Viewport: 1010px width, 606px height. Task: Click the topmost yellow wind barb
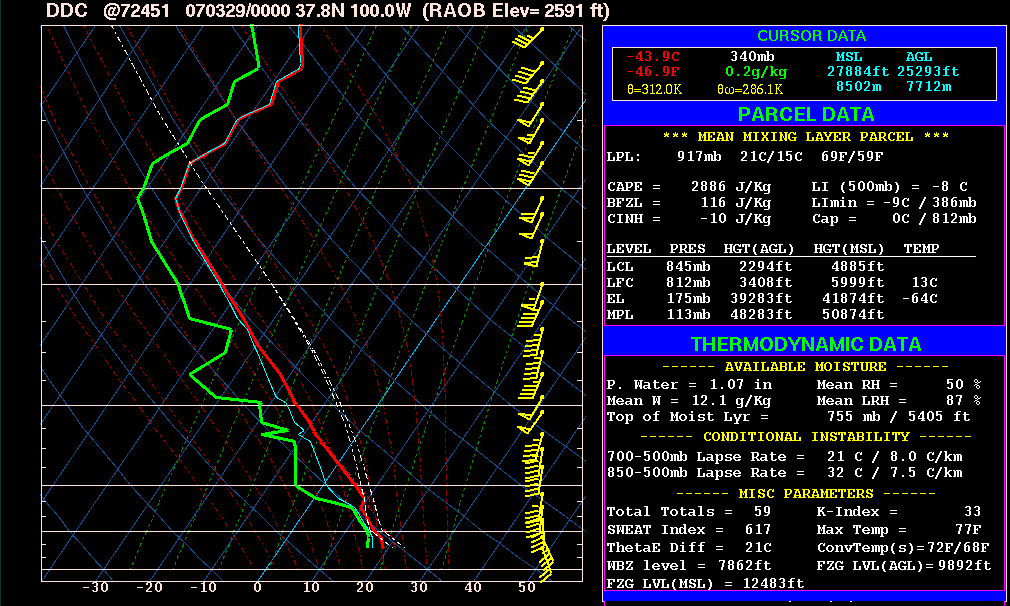click(x=528, y=38)
